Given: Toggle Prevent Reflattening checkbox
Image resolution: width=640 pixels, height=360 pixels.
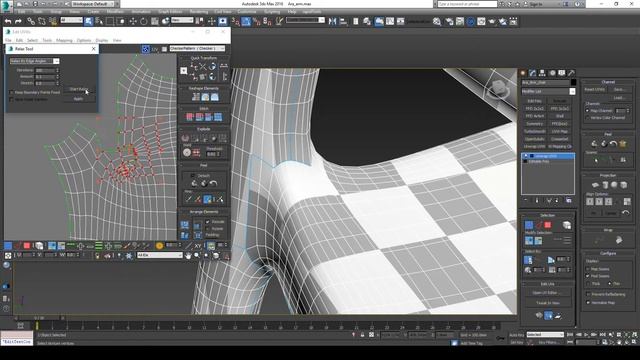Looking at the screenshot, I should coord(588,294).
